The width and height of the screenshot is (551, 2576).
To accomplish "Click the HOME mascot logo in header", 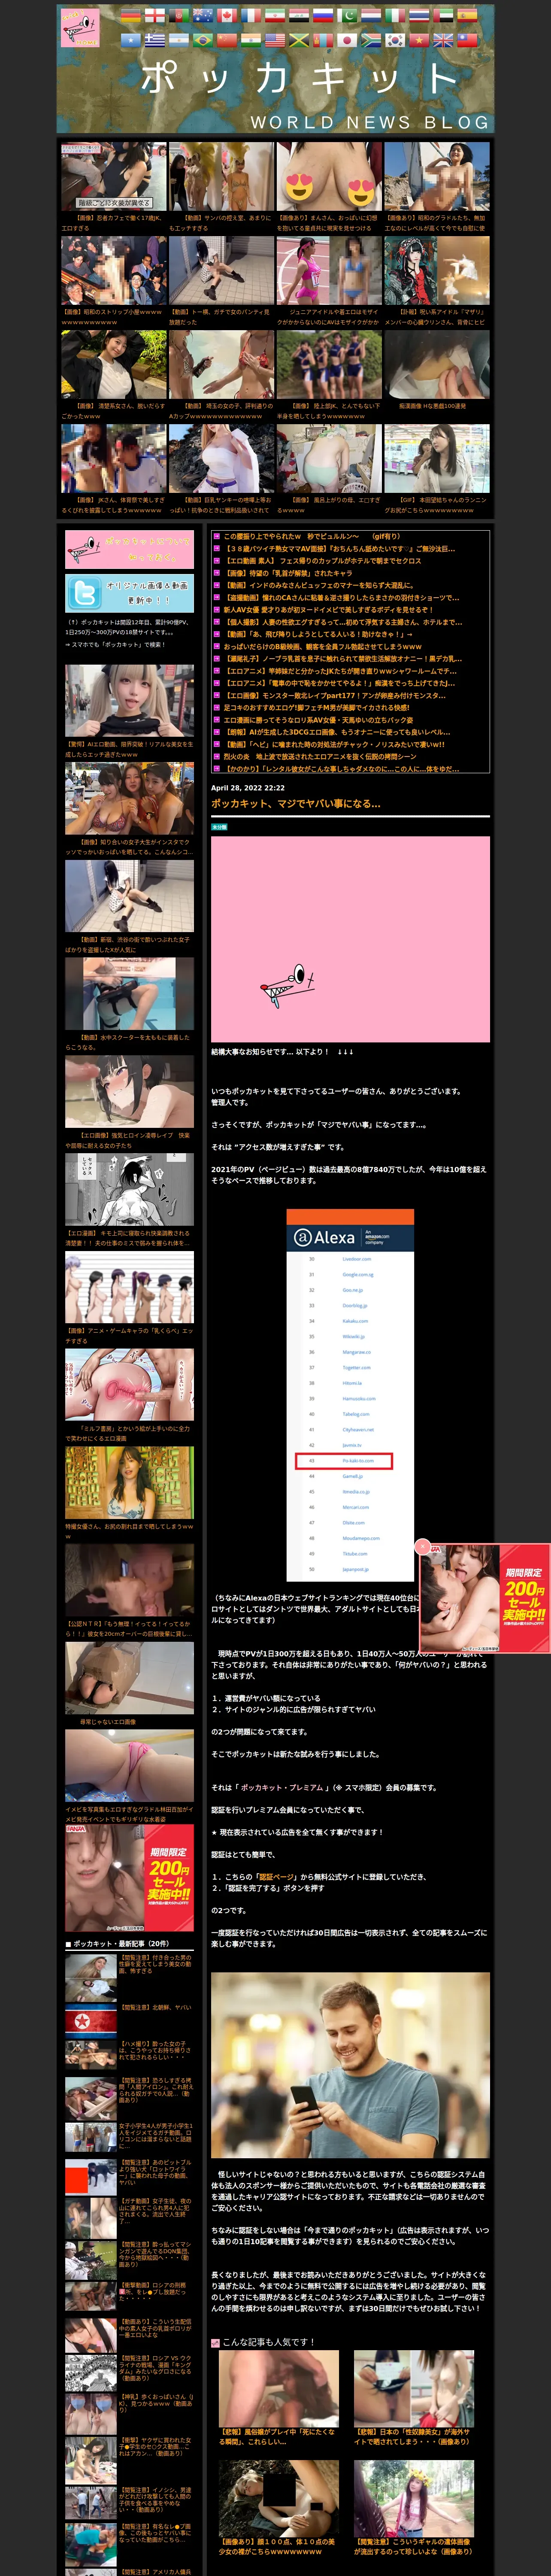I will (x=80, y=27).
